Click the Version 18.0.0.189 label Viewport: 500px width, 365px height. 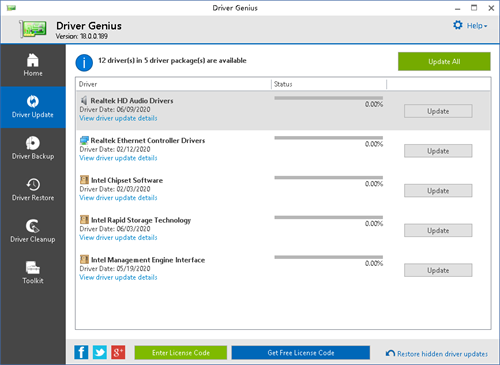(x=82, y=36)
